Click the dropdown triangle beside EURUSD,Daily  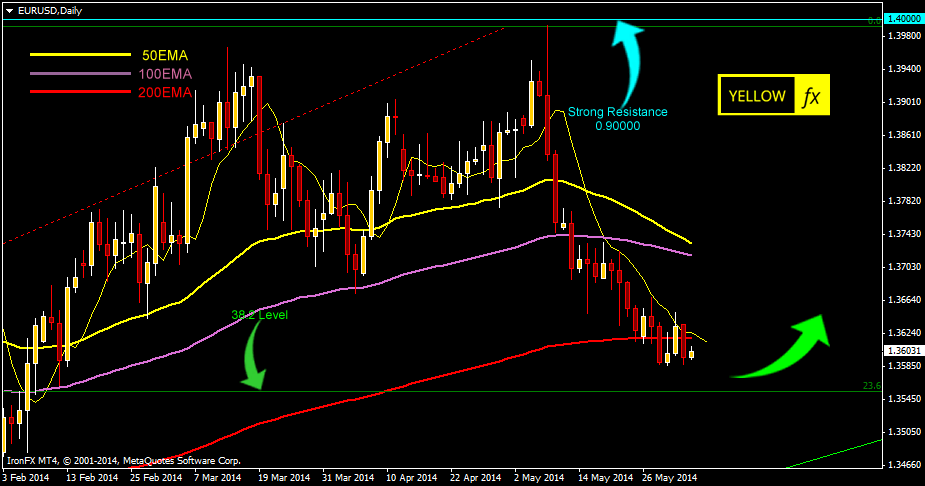click(x=9, y=10)
